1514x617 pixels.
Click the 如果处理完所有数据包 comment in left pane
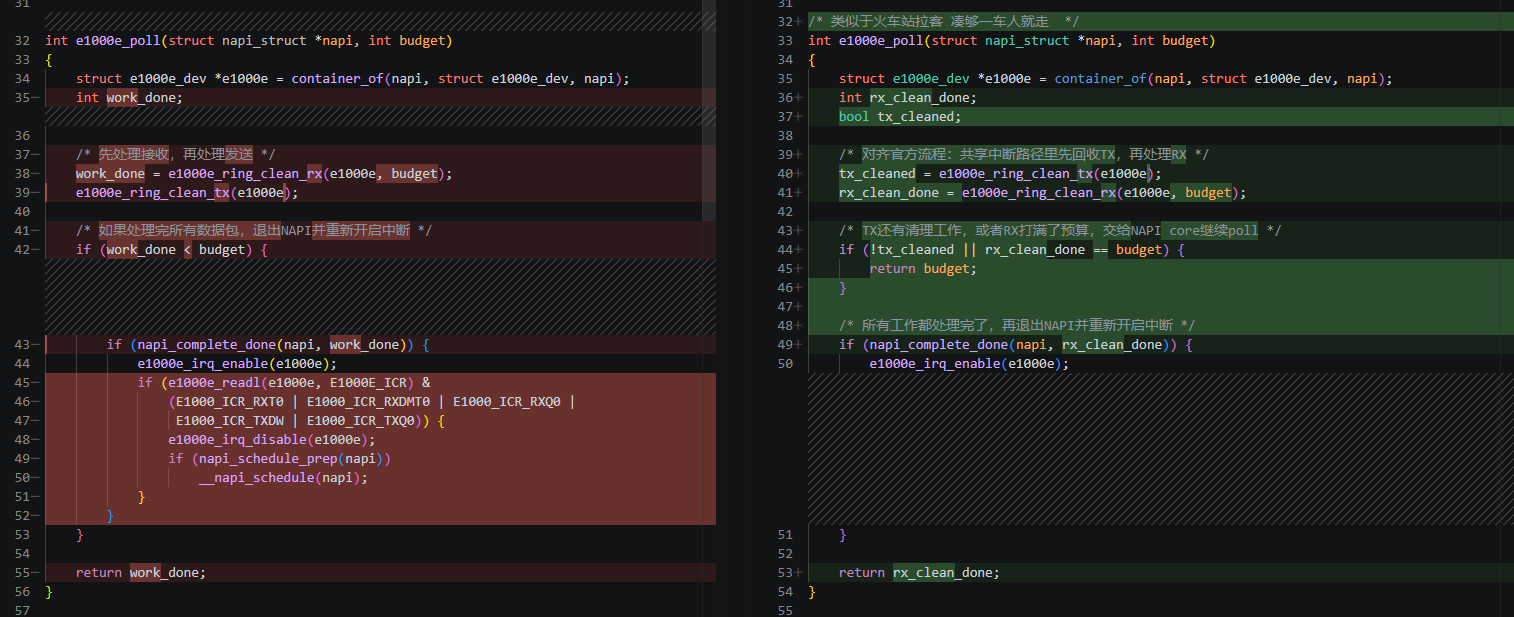(x=254, y=230)
